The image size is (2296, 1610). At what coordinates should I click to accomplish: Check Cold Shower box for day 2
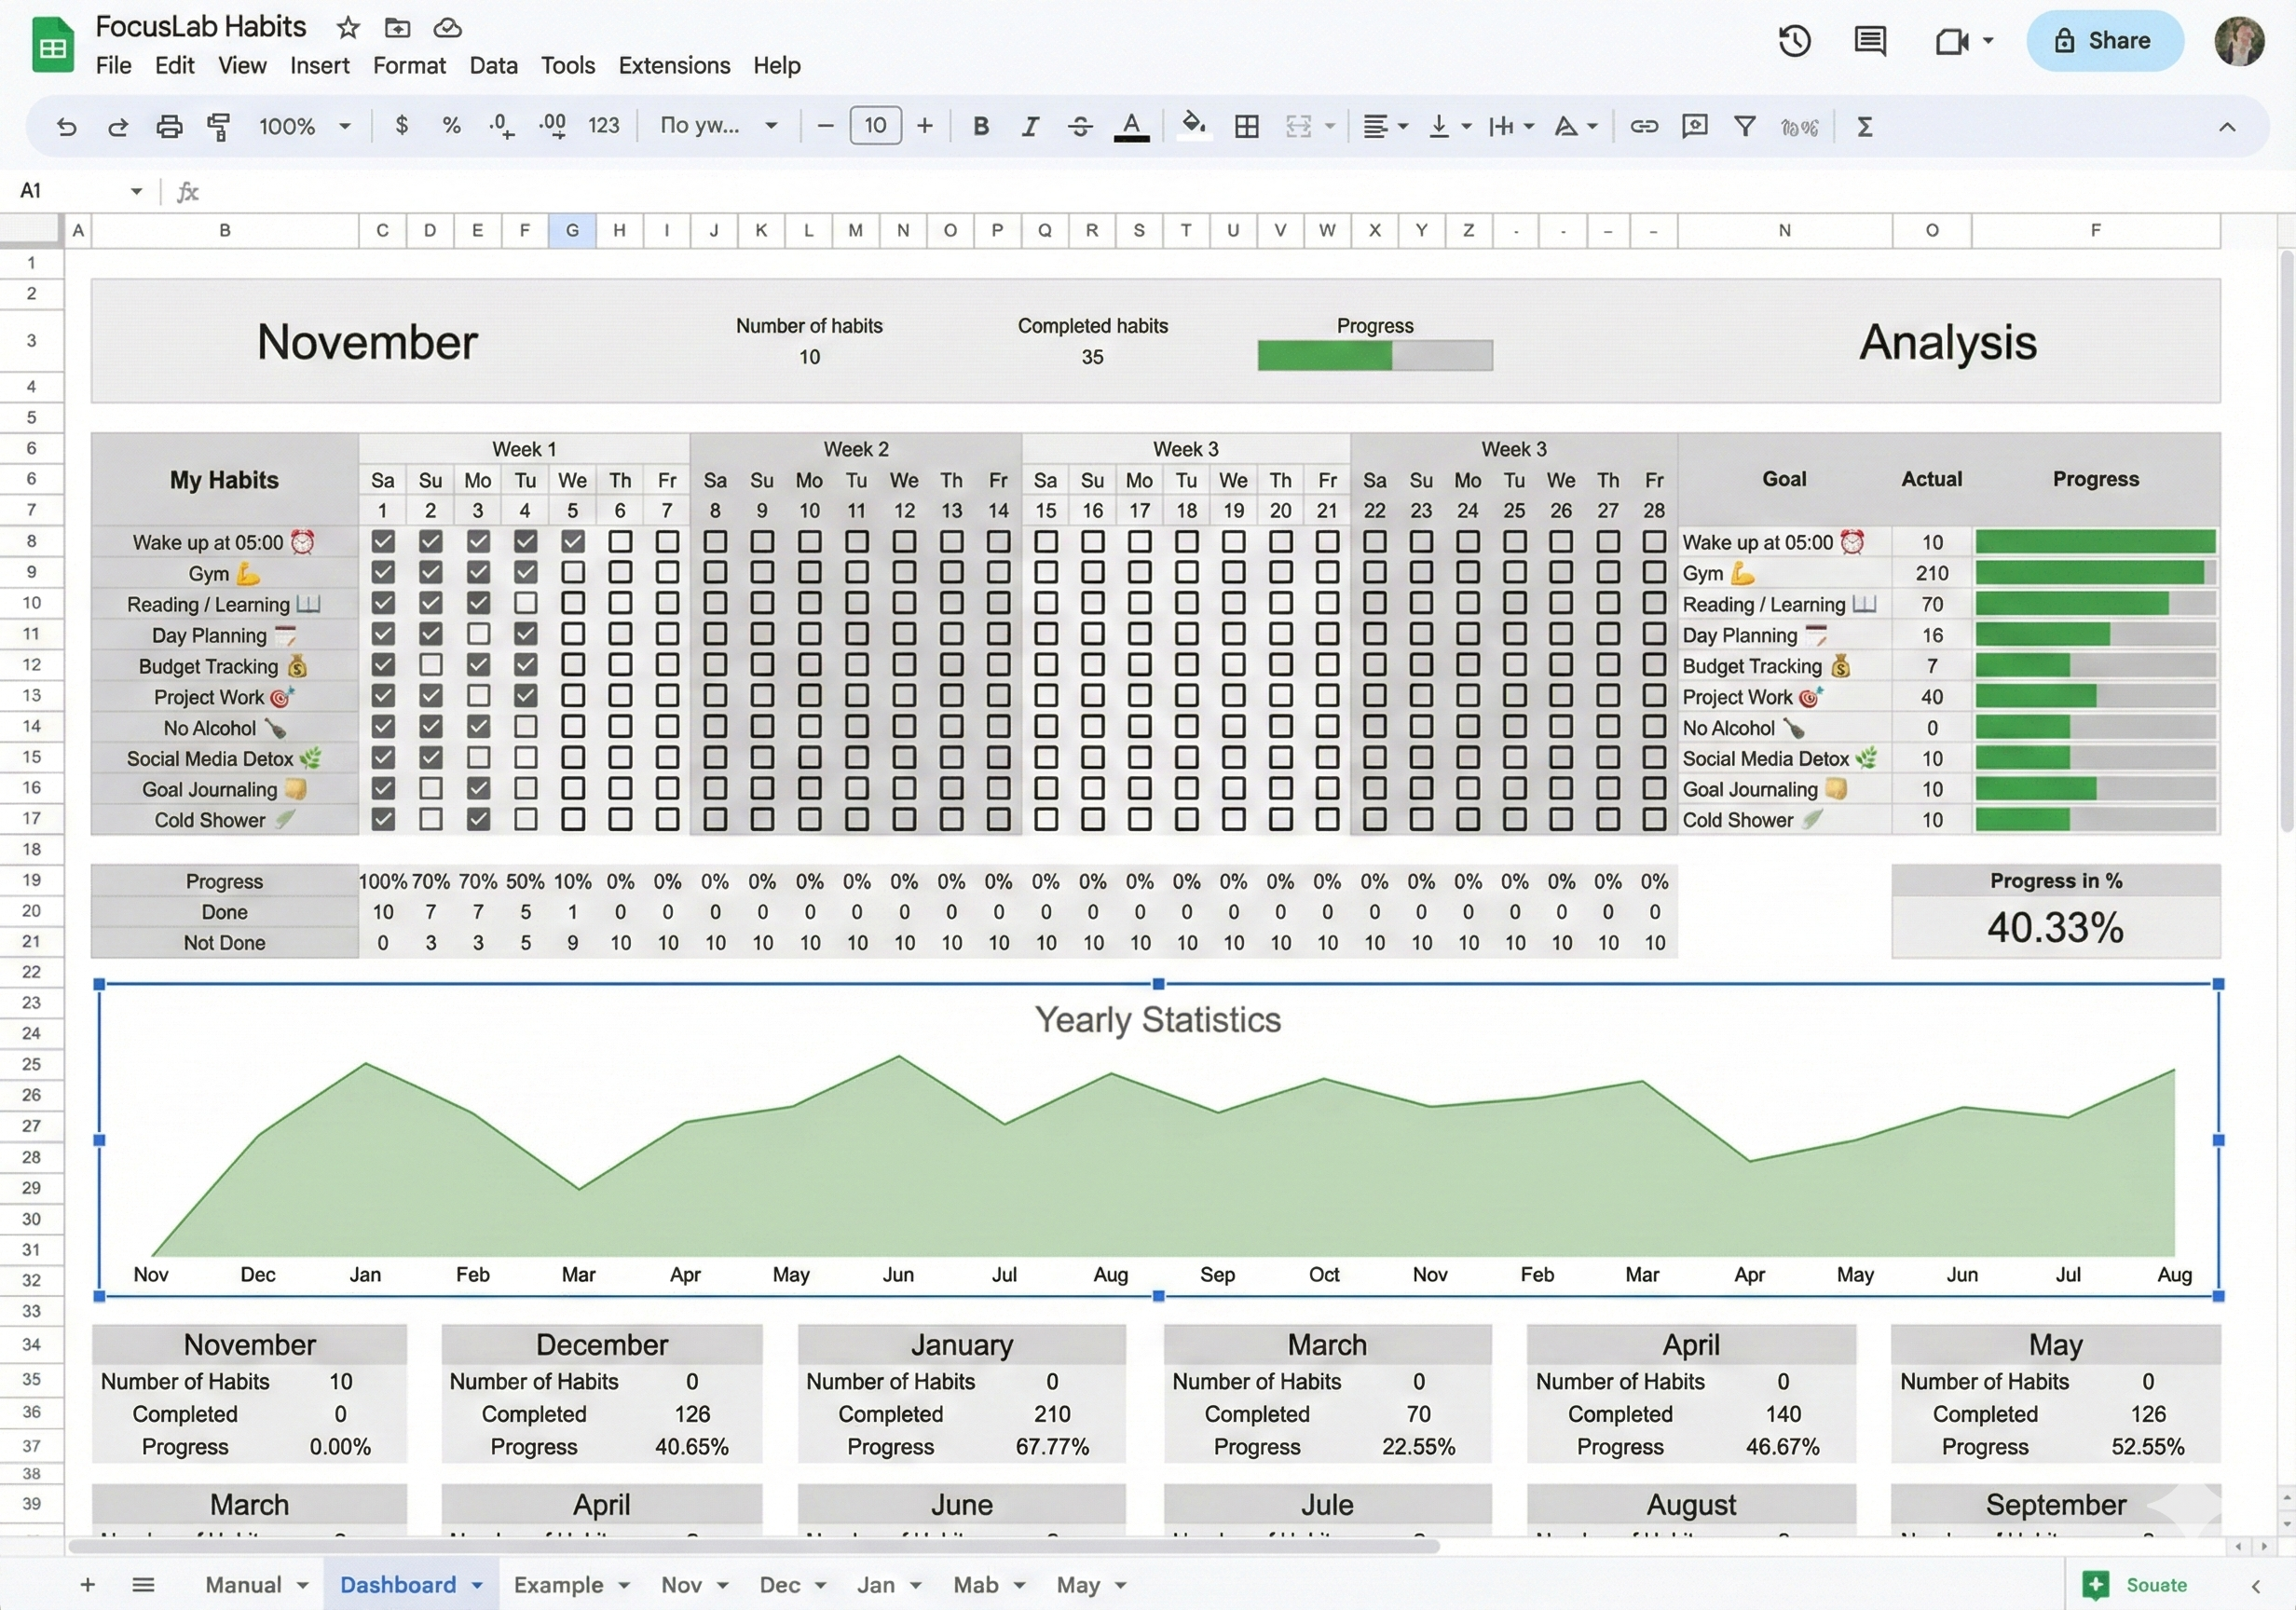click(431, 819)
